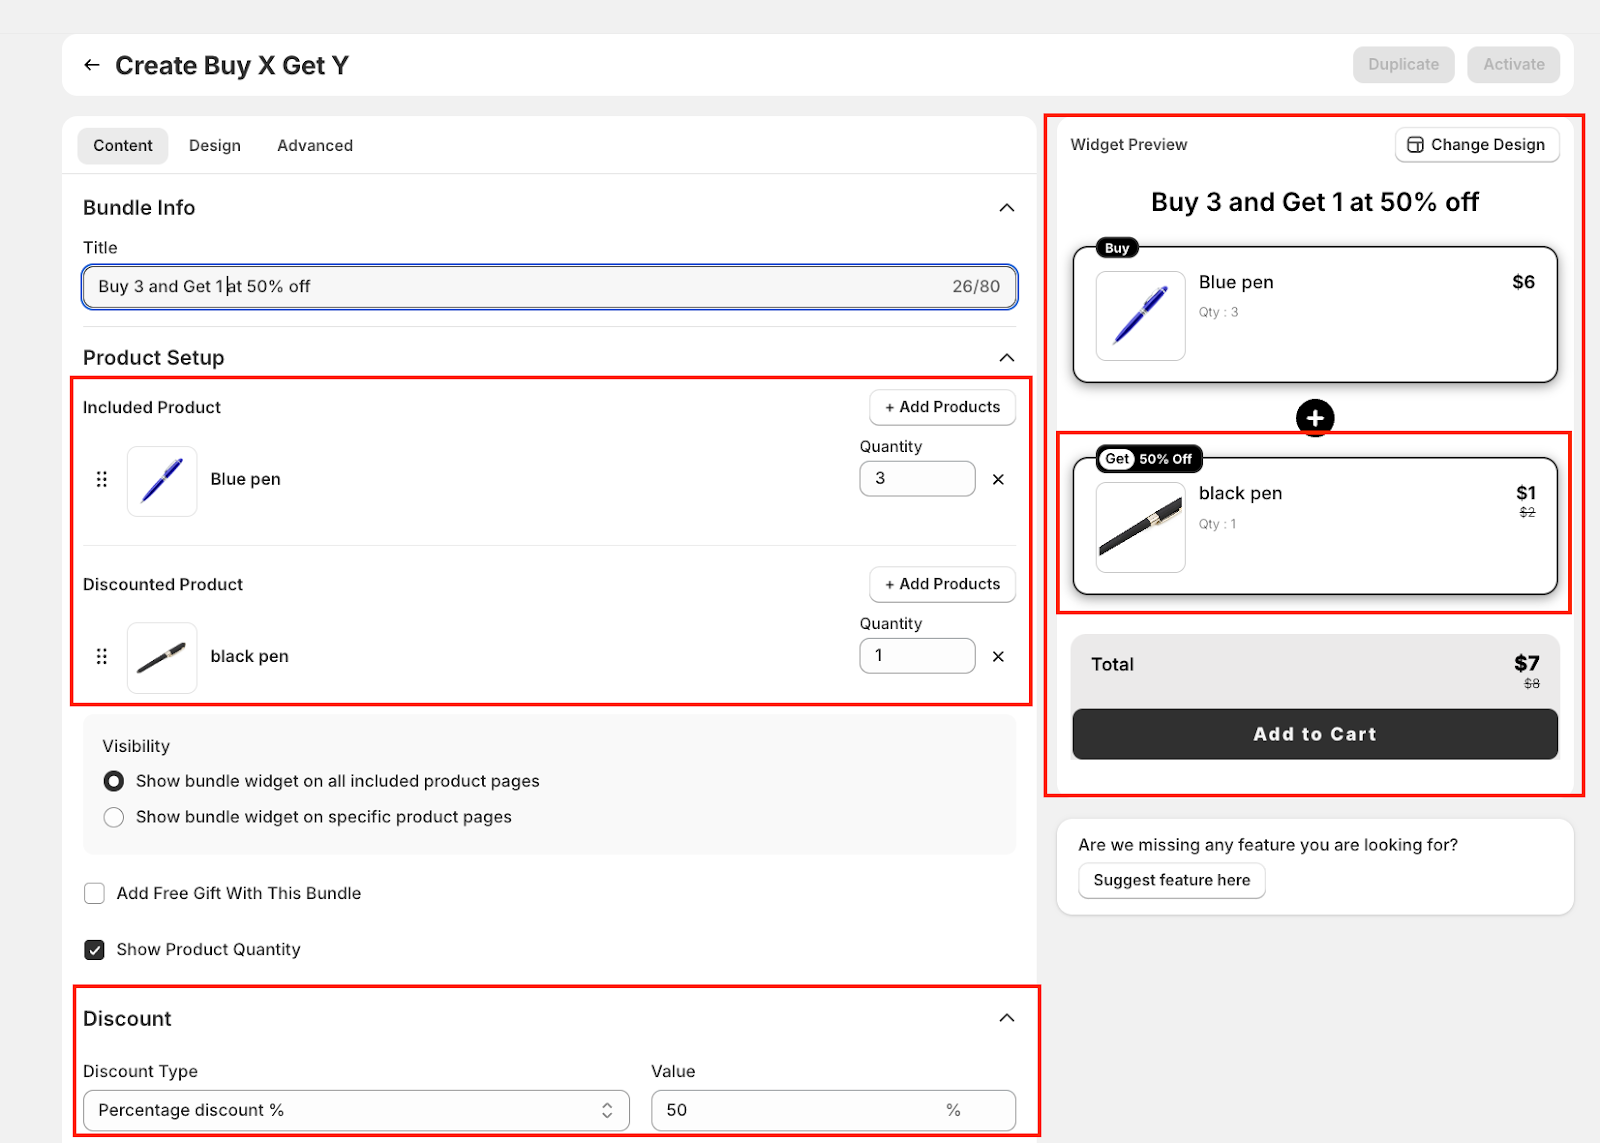The height and width of the screenshot is (1143, 1600).
Task: Click black pen image in widget preview
Action: coord(1140,528)
